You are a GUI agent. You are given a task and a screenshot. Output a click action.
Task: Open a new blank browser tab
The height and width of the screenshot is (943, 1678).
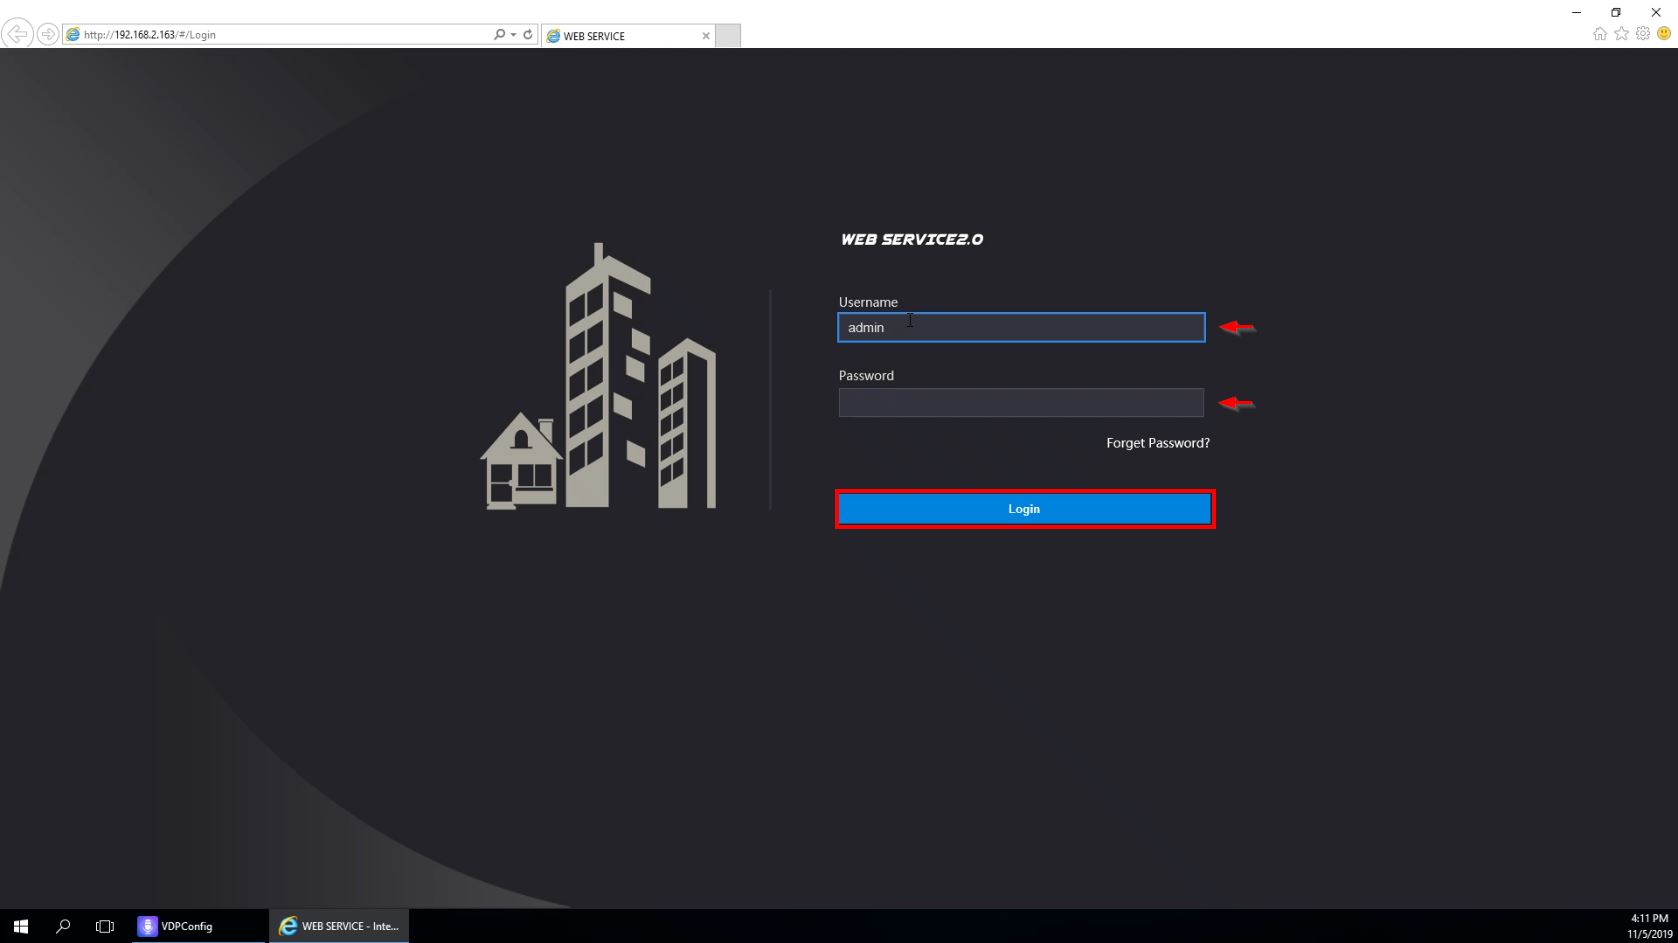[x=728, y=35]
